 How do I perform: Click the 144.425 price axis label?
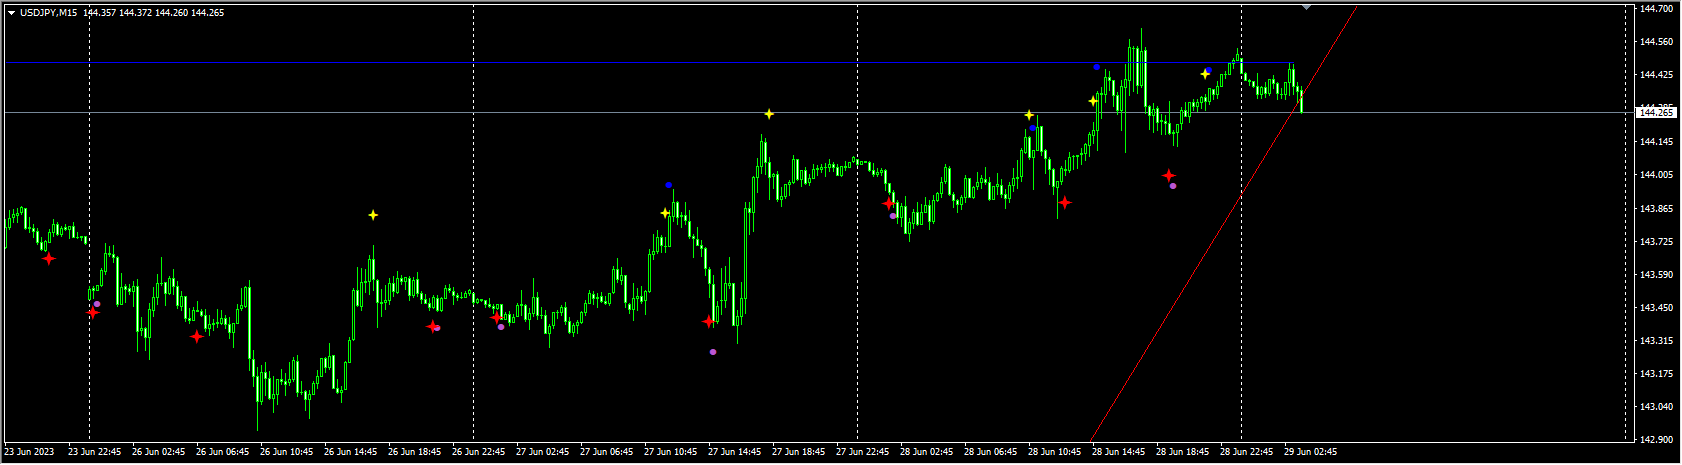point(1656,75)
